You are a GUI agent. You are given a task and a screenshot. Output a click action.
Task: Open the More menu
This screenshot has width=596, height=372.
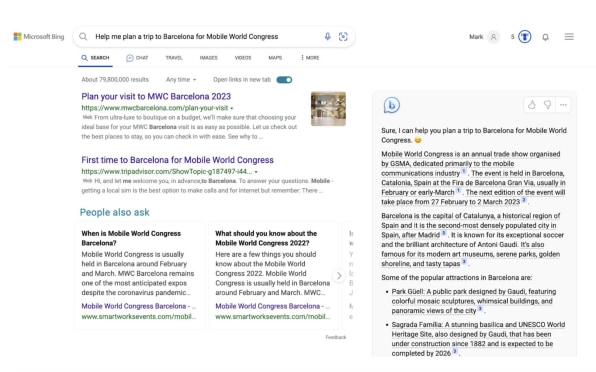310,58
